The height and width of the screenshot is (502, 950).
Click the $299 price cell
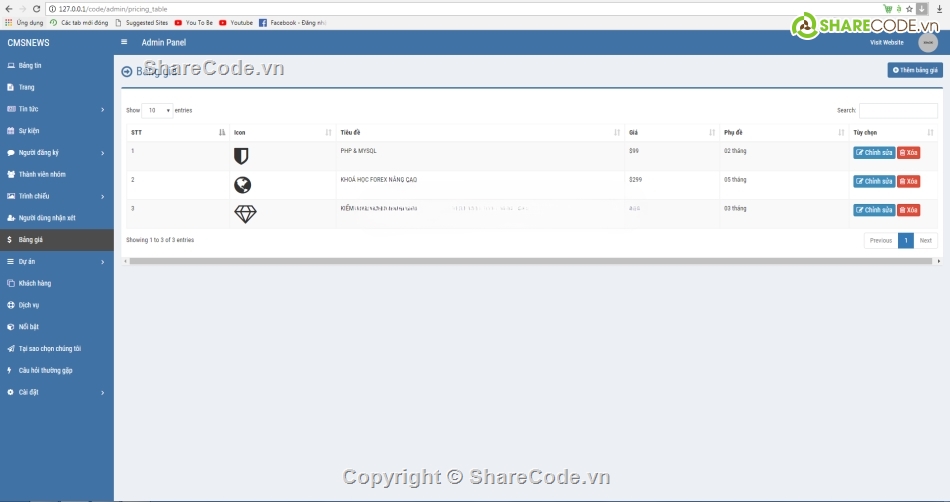[672, 185]
